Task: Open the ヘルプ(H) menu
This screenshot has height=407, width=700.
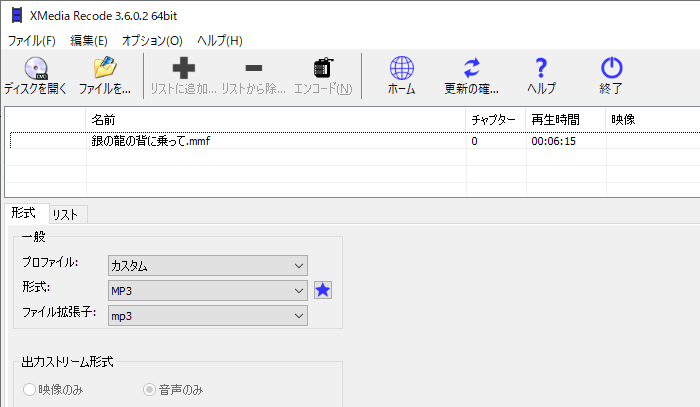Action: click(x=220, y=41)
